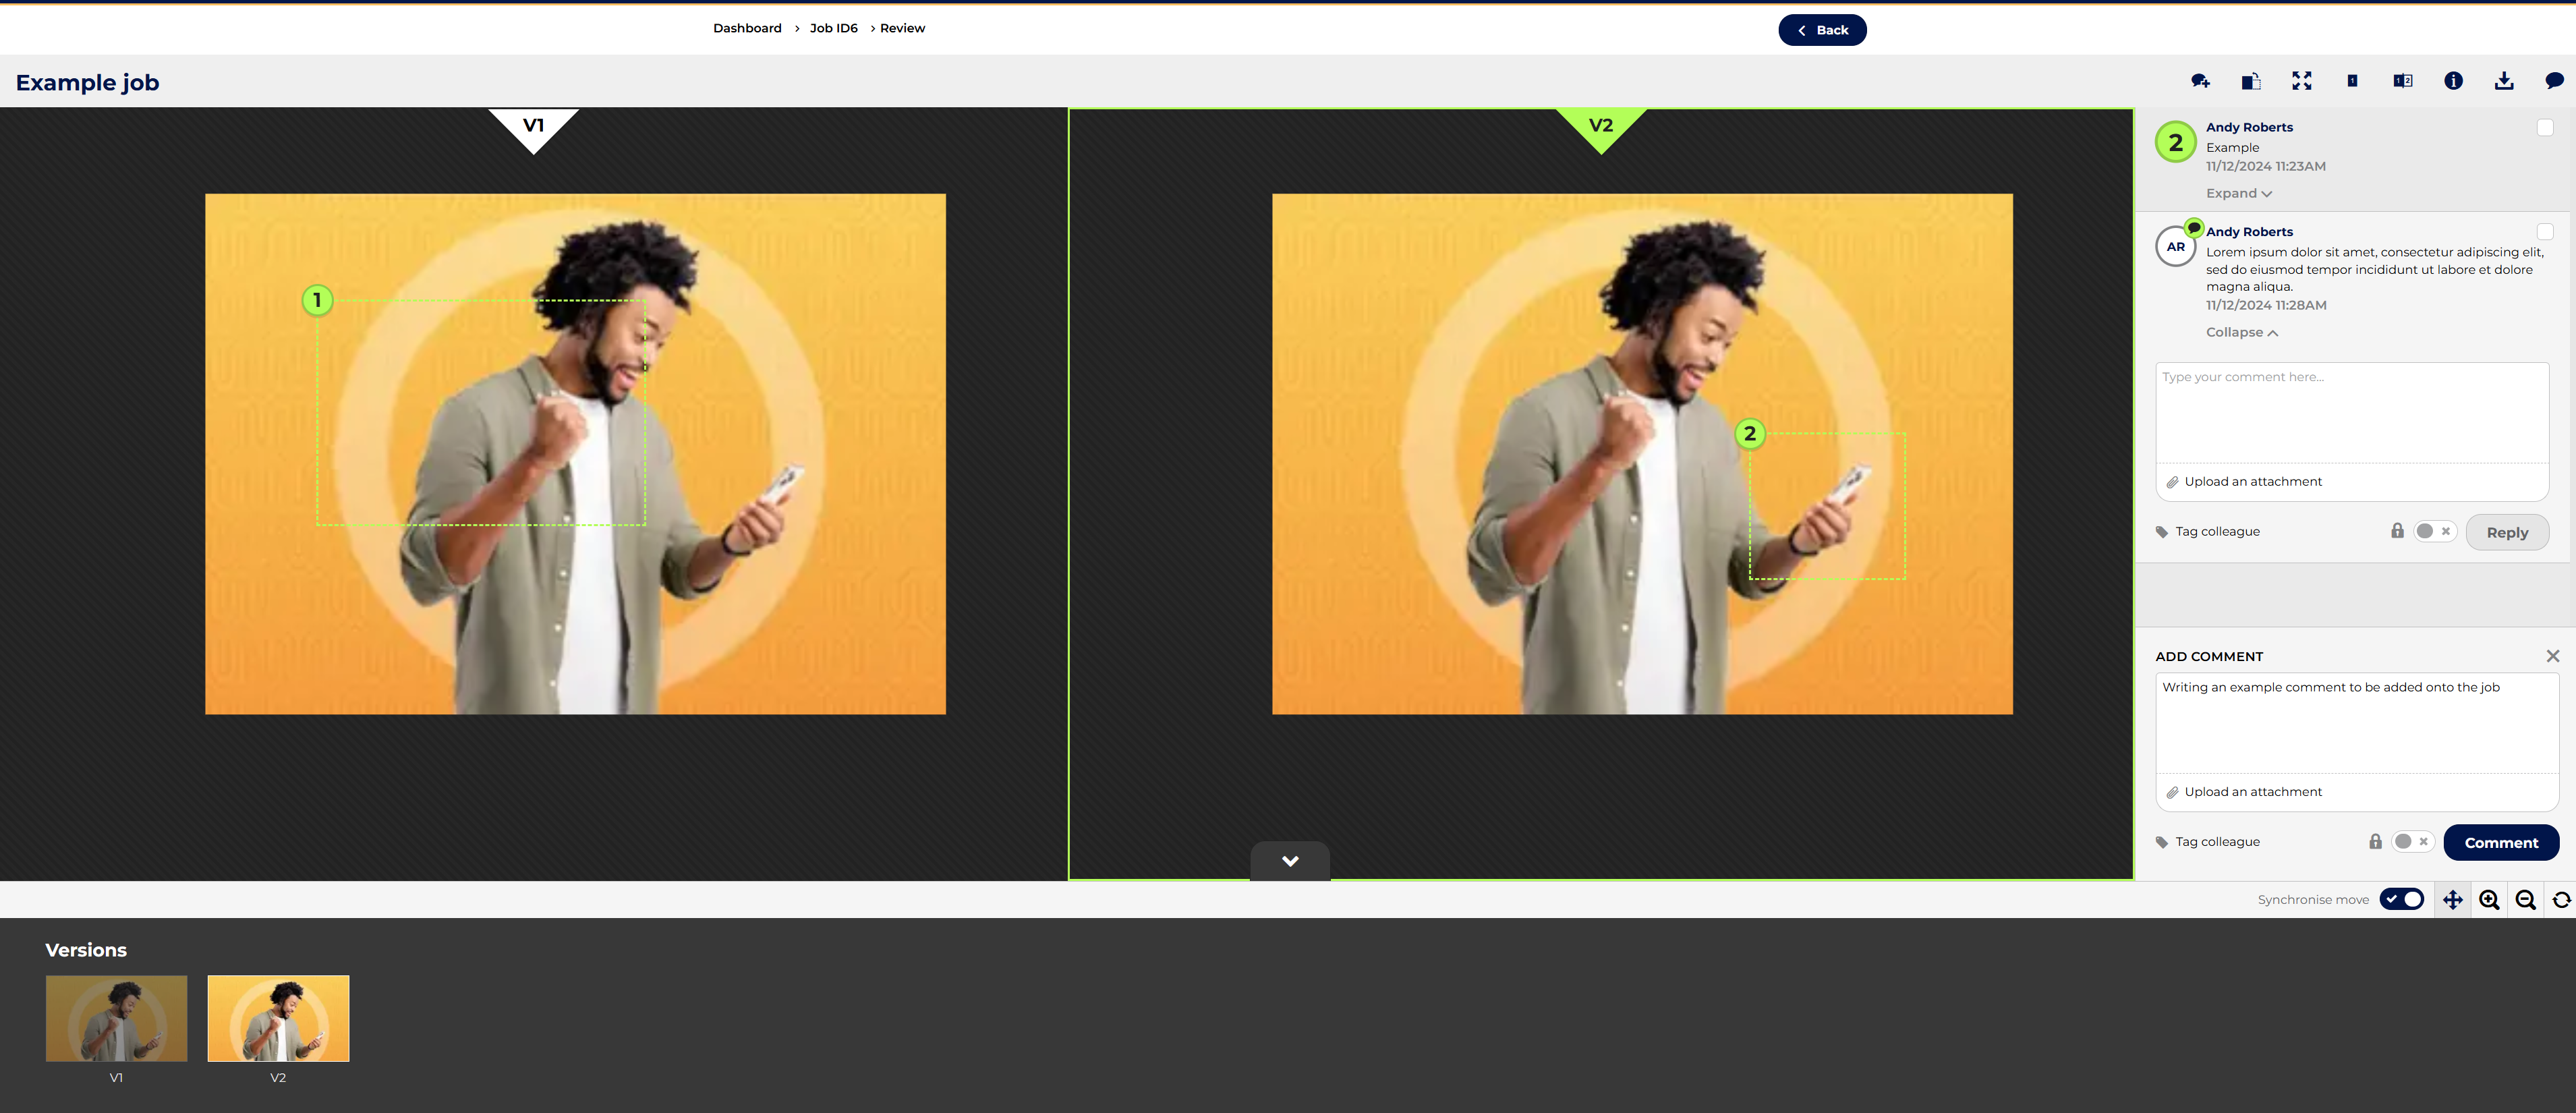This screenshot has height=1113, width=2576.
Task: Click the download icon
Action: [x=2503, y=81]
